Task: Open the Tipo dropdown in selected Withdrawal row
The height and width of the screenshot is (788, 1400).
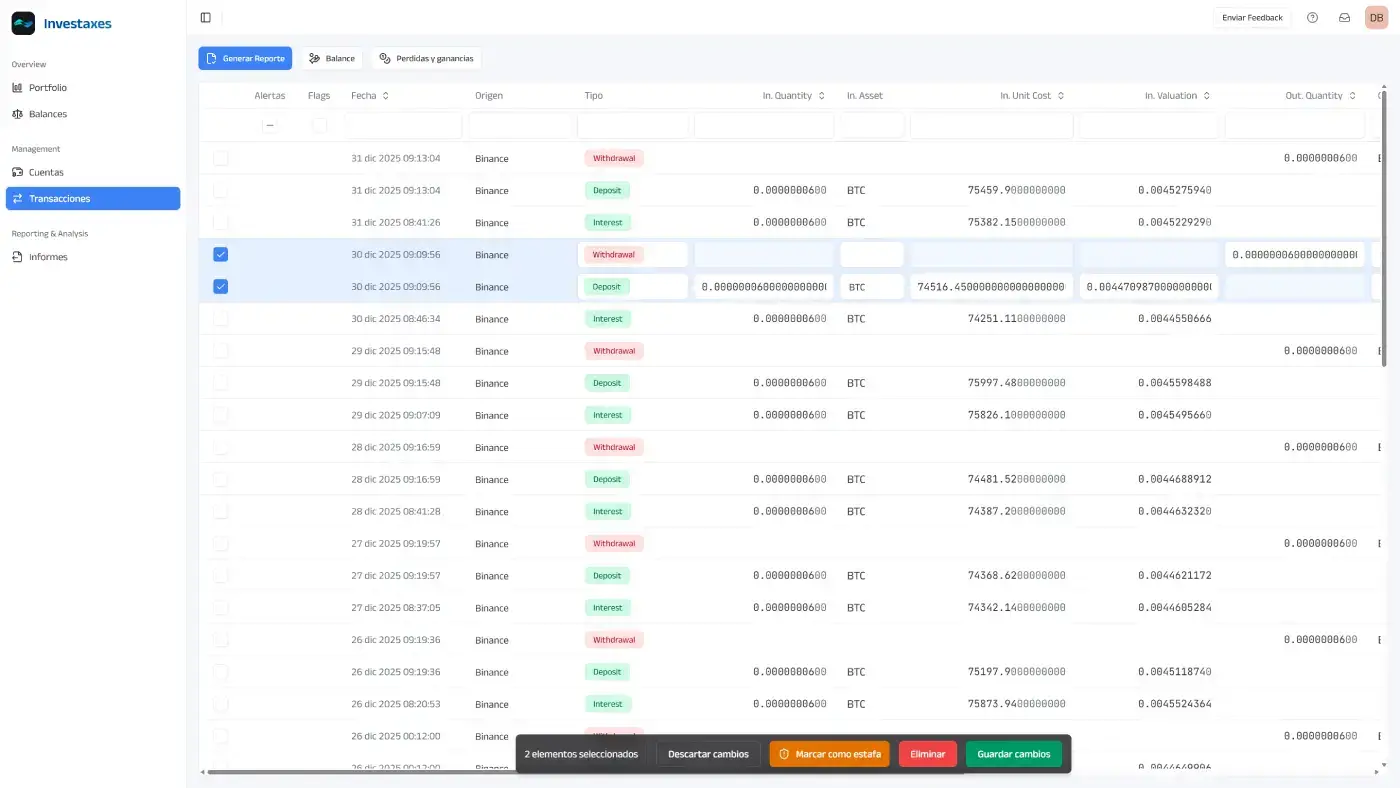Action: (633, 254)
